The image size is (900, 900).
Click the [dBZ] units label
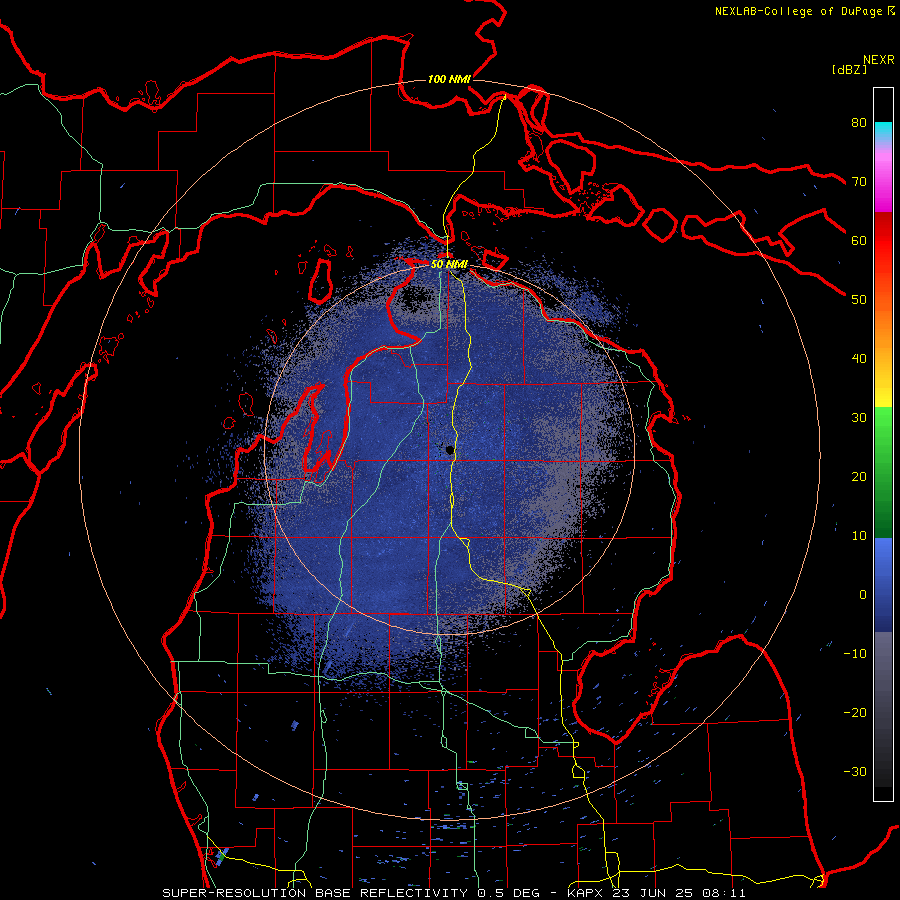849,69
